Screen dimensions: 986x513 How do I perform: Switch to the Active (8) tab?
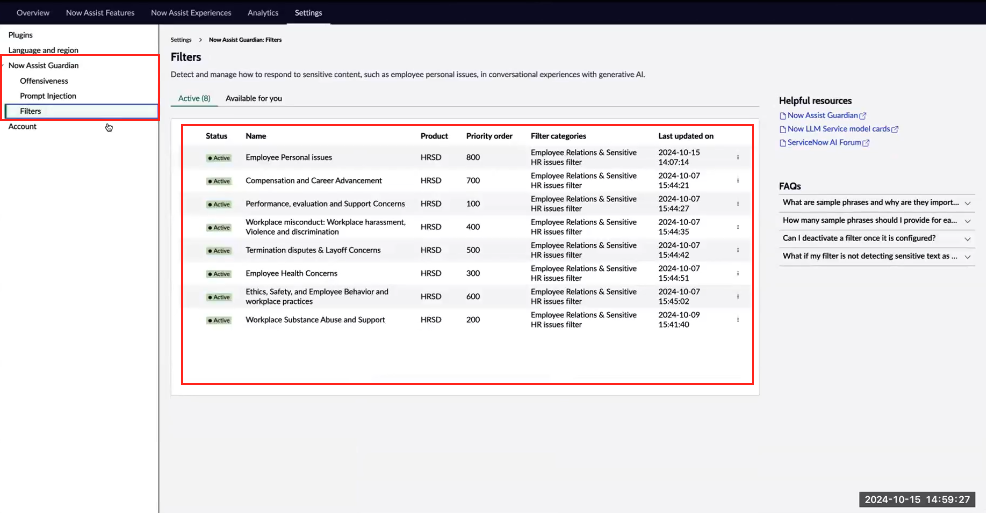click(x=194, y=98)
